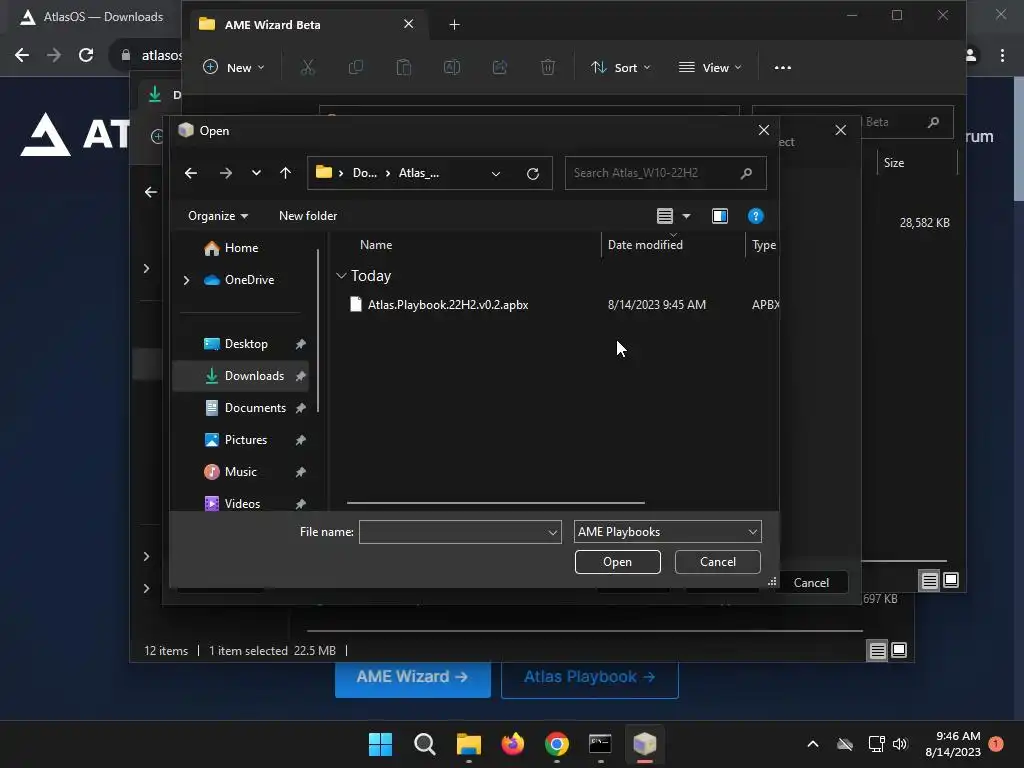Close the AME Wizard Beta tab
This screenshot has height=768, width=1024.
click(409, 24)
